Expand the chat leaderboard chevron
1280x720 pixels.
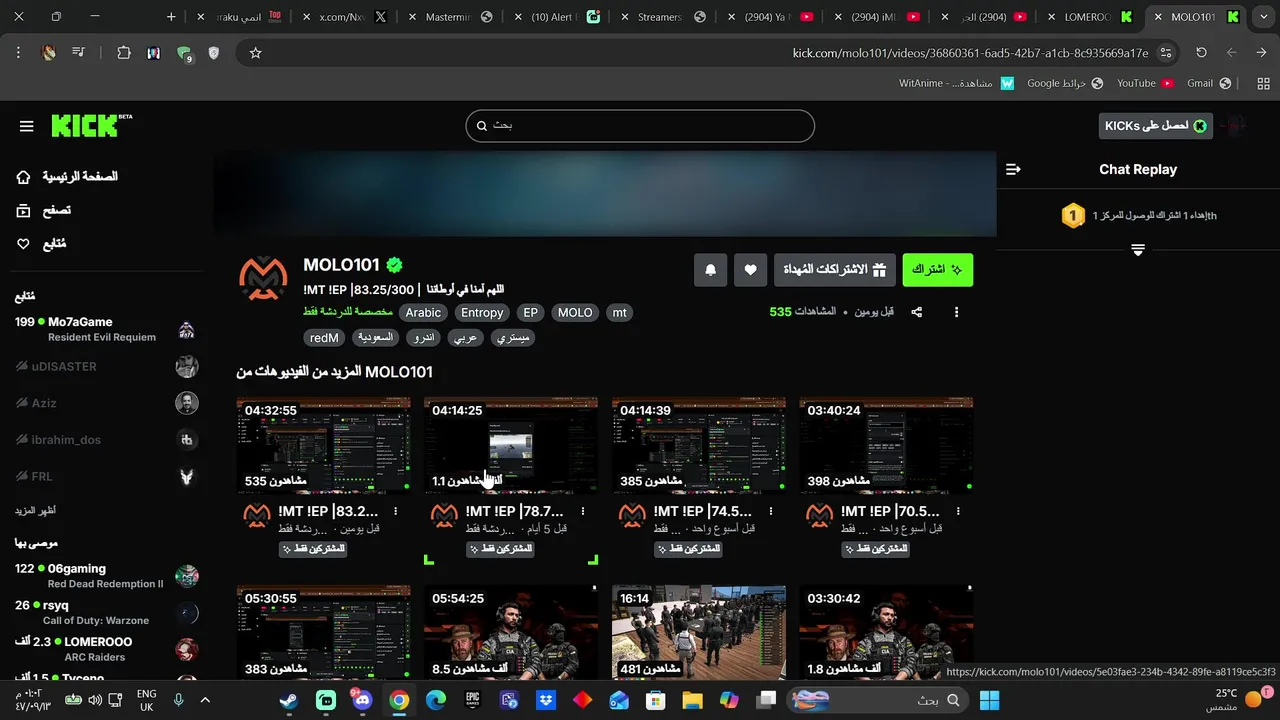pyautogui.click(x=1138, y=250)
